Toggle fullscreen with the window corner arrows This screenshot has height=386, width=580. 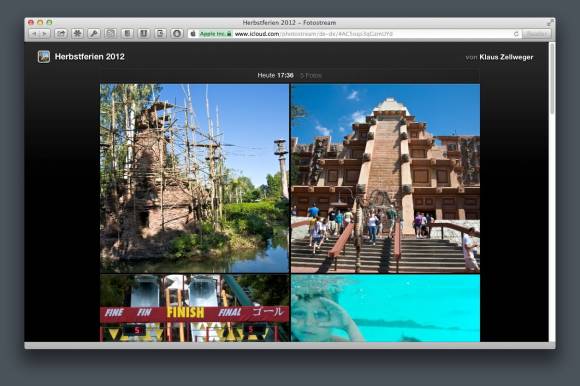550,23
